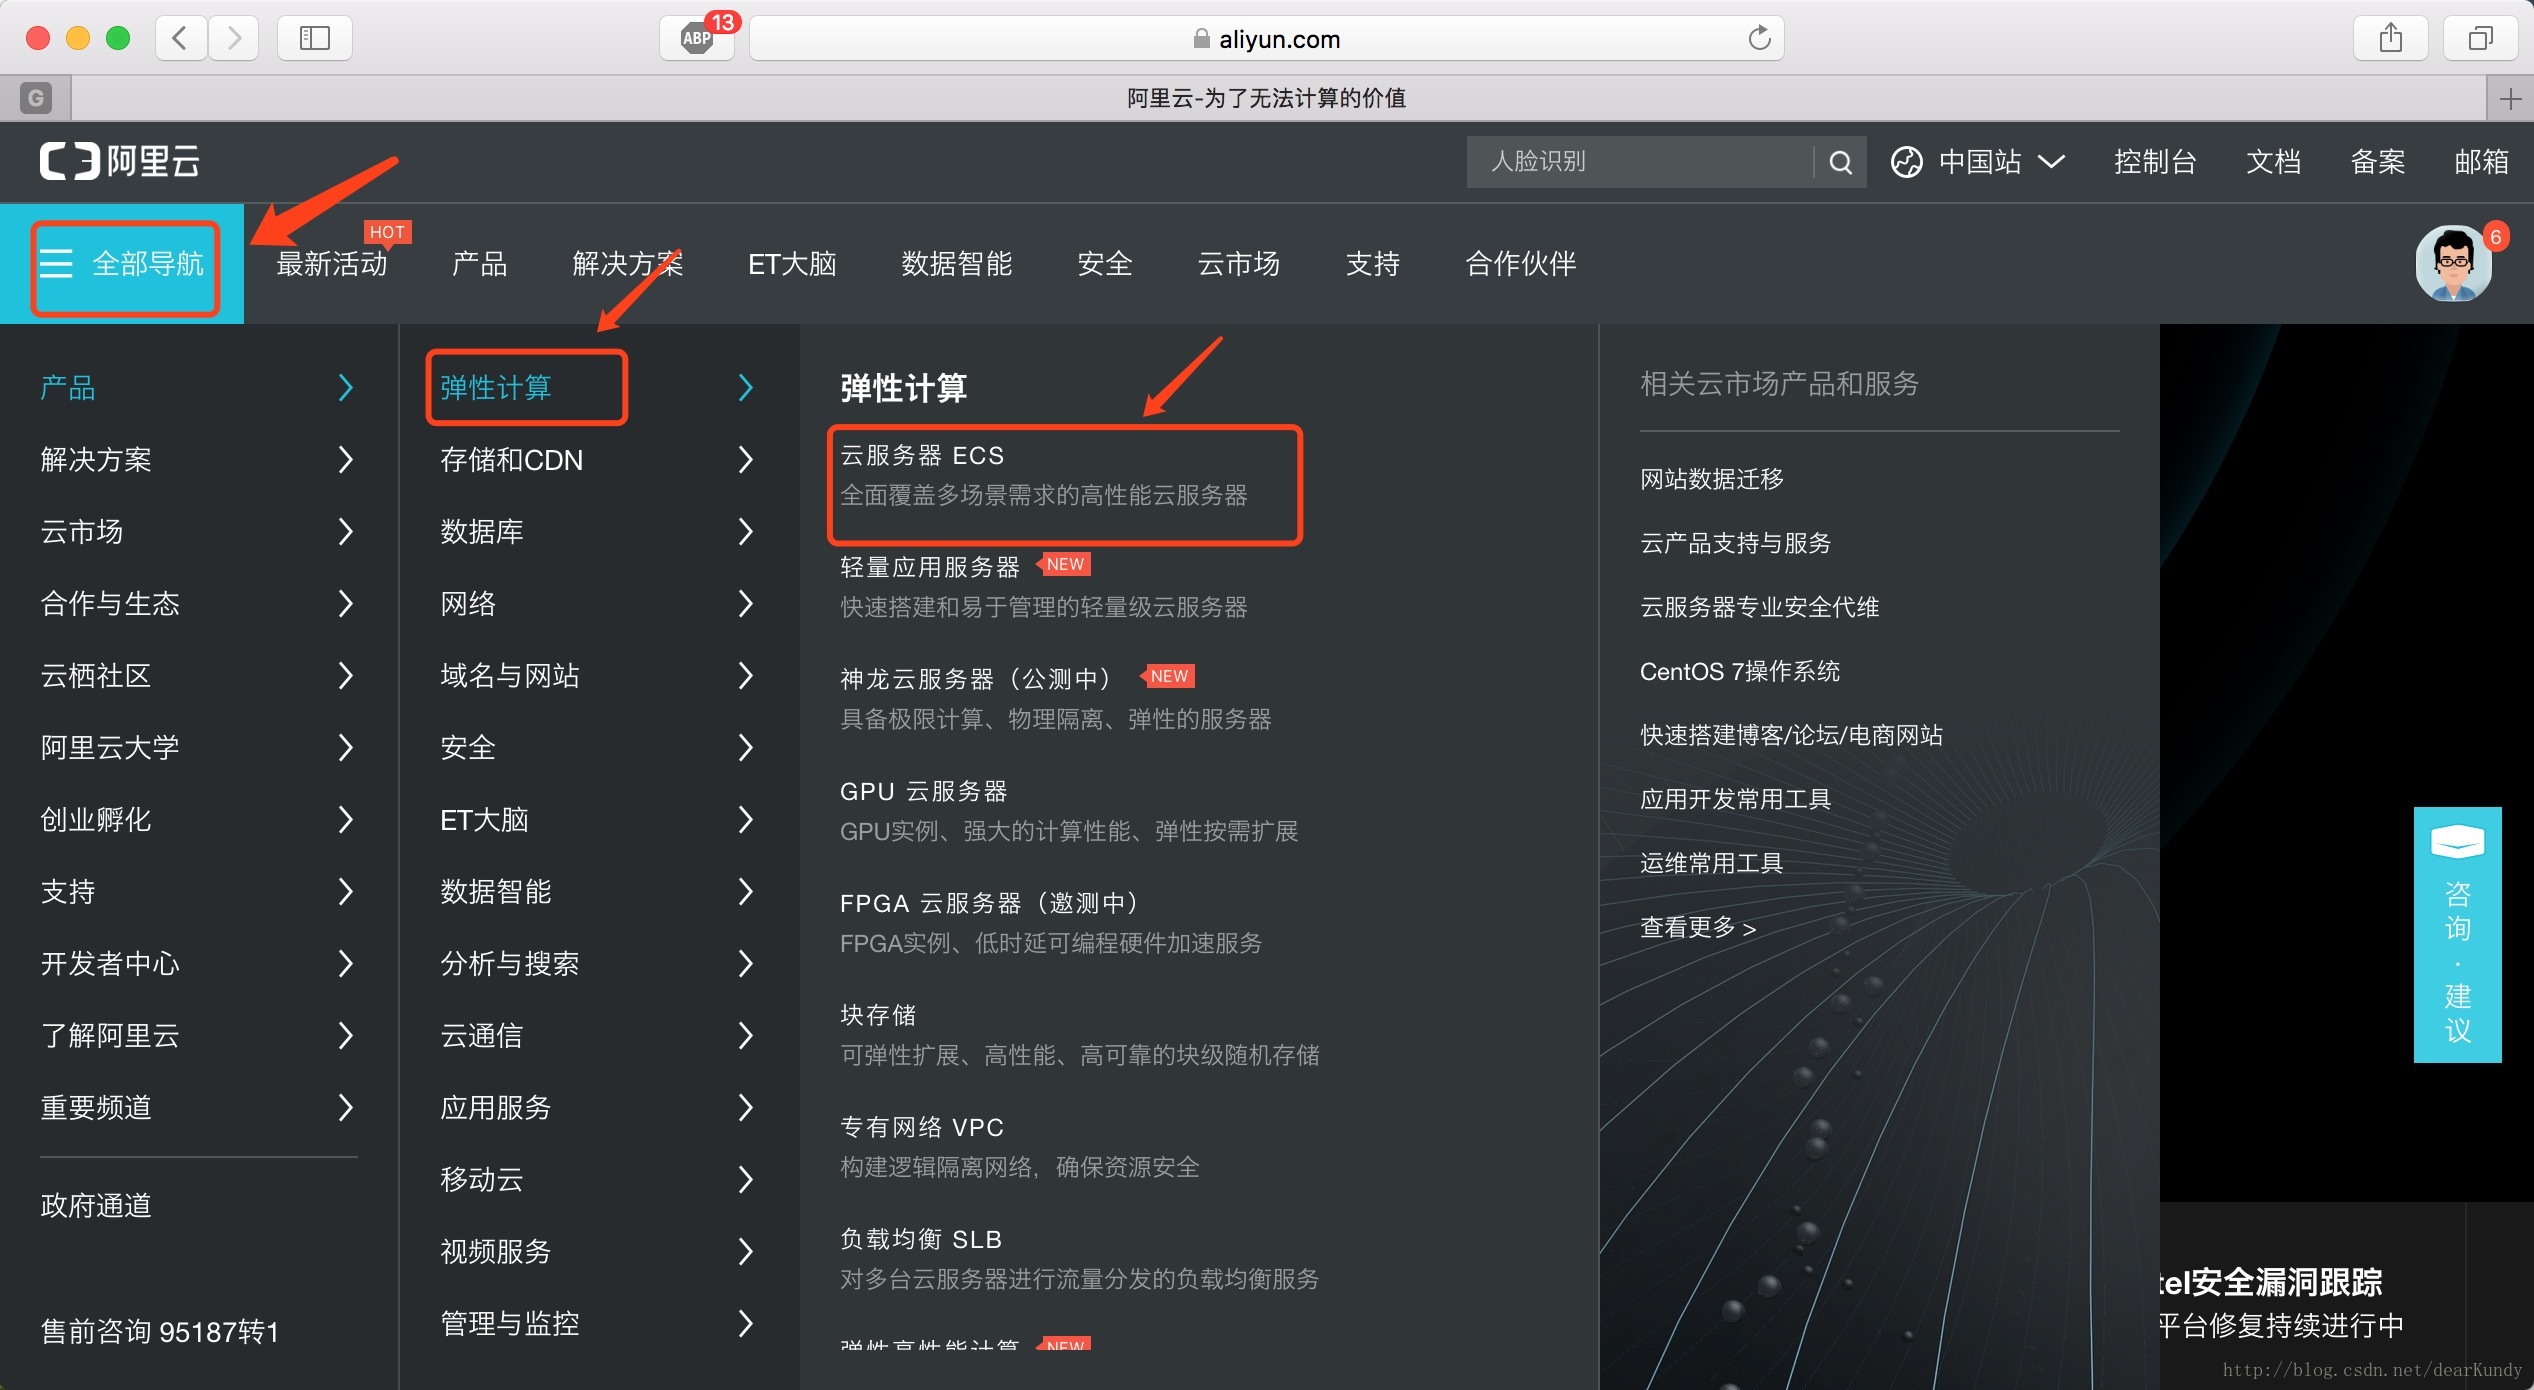Screen dimensions: 2534x1390
Task: Expand 云栖社区 menu row
Action: [198, 676]
